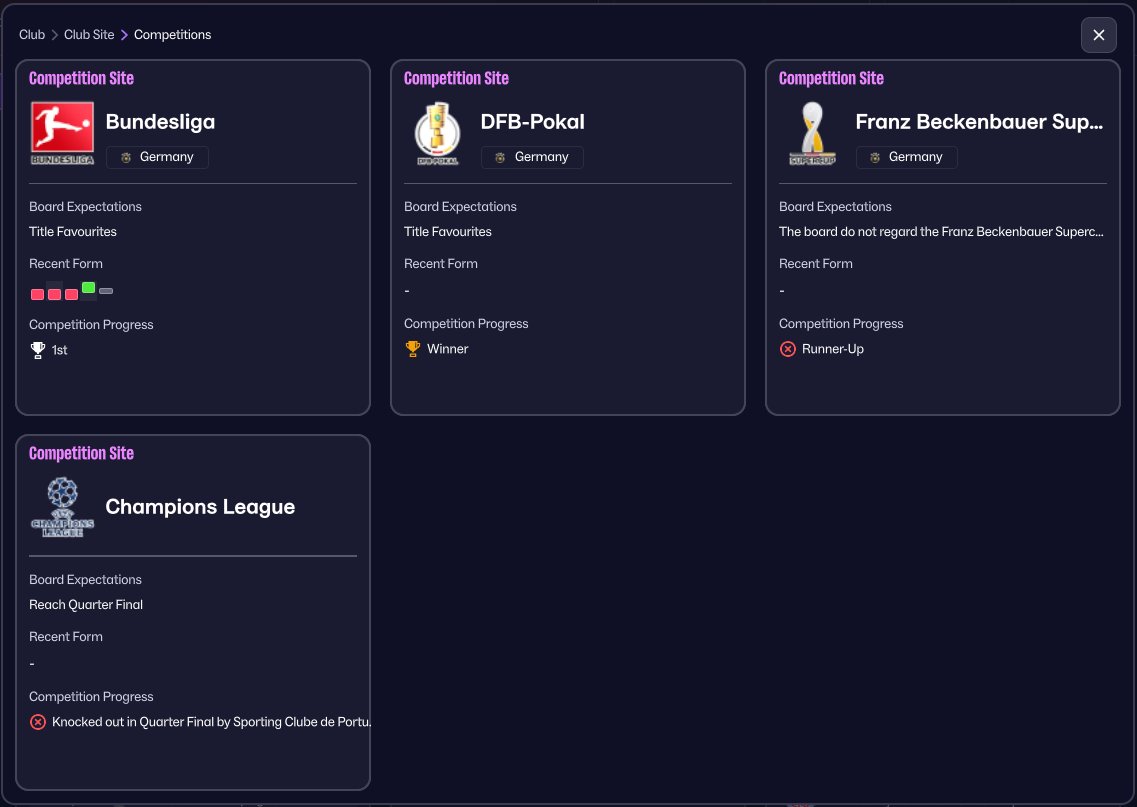1137x807 pixels.
Task: Close the Competitions panel with X button
Action: pos(1099,35)
